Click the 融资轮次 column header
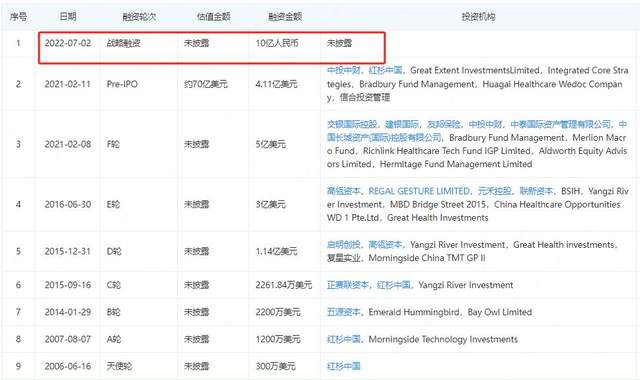The width and height of the screenshot is (640, 380). pyautogui.click(x=139, y=16)
